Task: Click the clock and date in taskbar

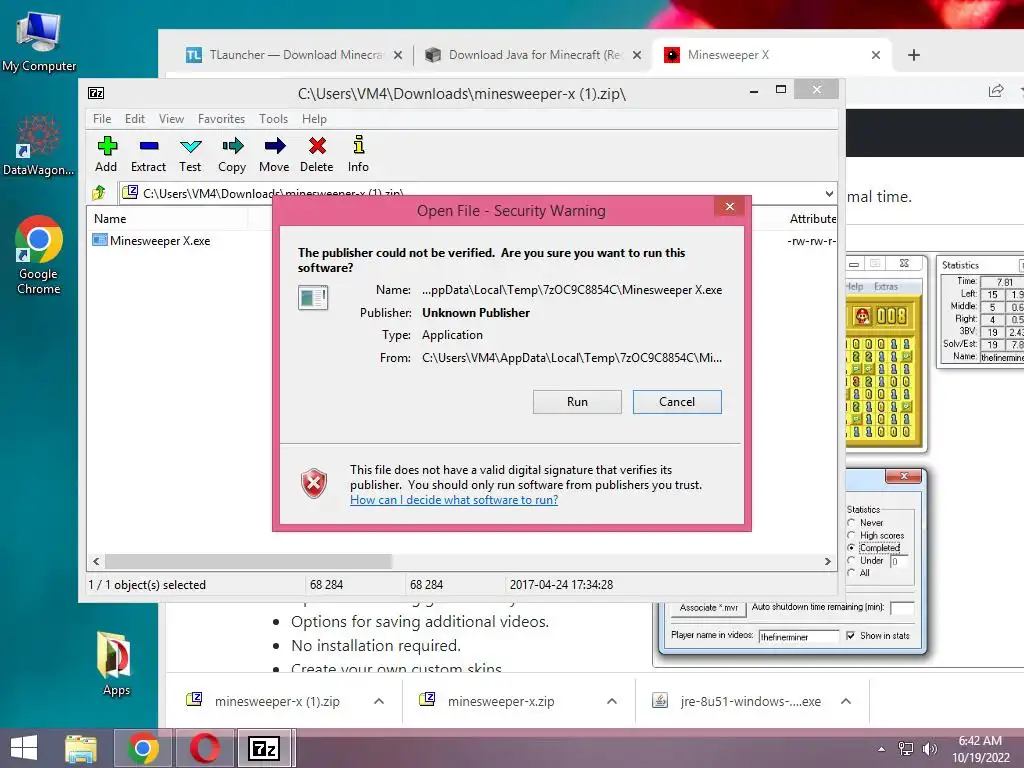Action: point(980,749)
